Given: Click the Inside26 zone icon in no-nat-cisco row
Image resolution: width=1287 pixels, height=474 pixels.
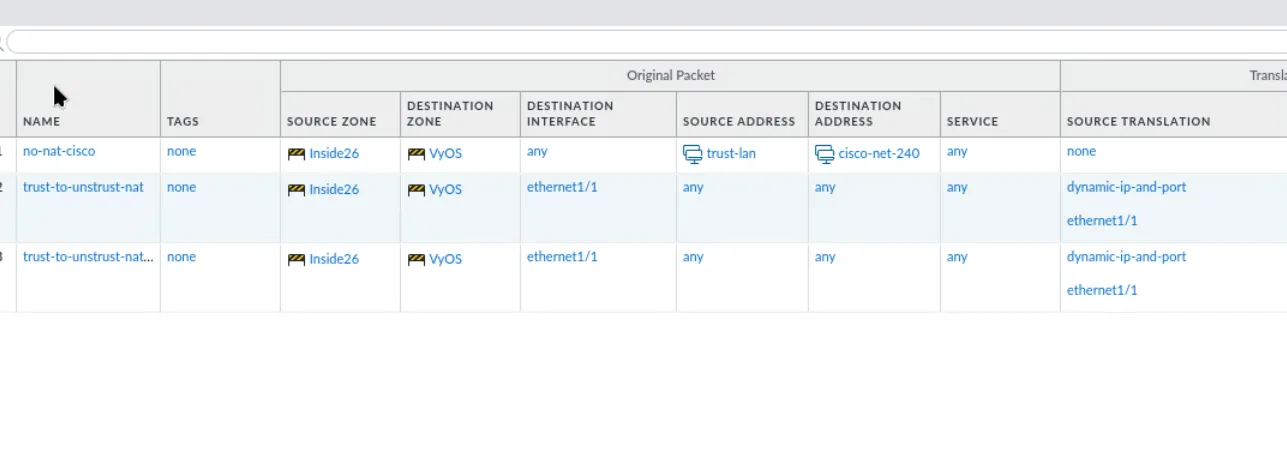Looking at the screenshot, I should [x=296, y=154].
